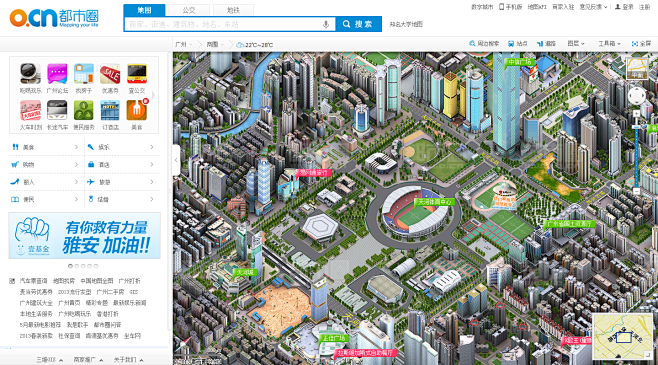Click the 雅安加油 banner image
658x365 pixels.
click(84, 235)
